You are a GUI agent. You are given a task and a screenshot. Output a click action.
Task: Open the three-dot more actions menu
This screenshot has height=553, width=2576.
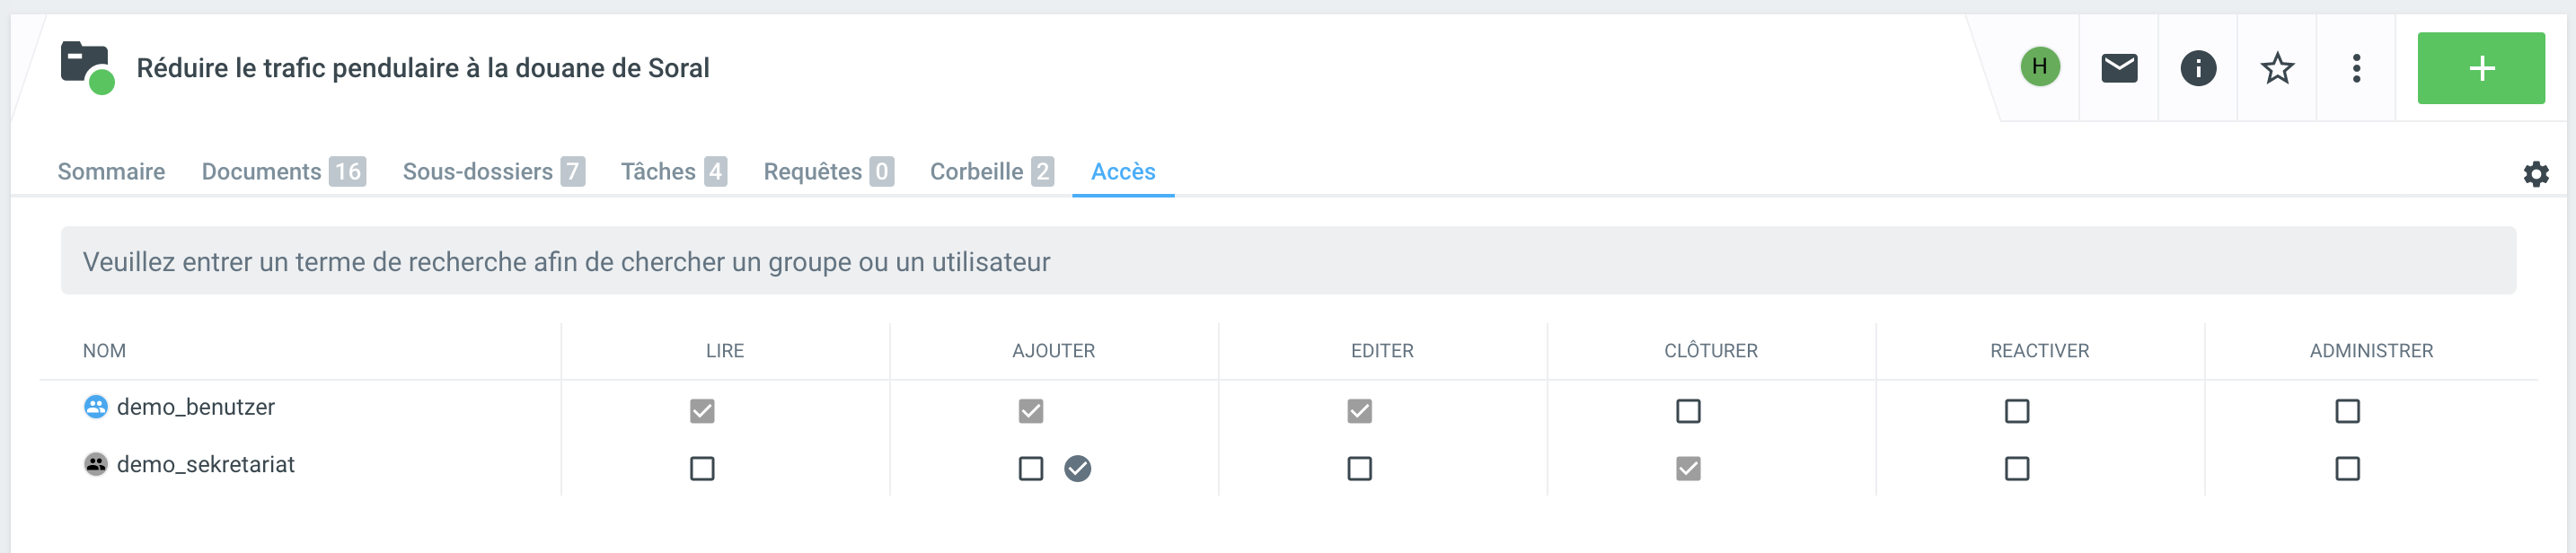2356,68
